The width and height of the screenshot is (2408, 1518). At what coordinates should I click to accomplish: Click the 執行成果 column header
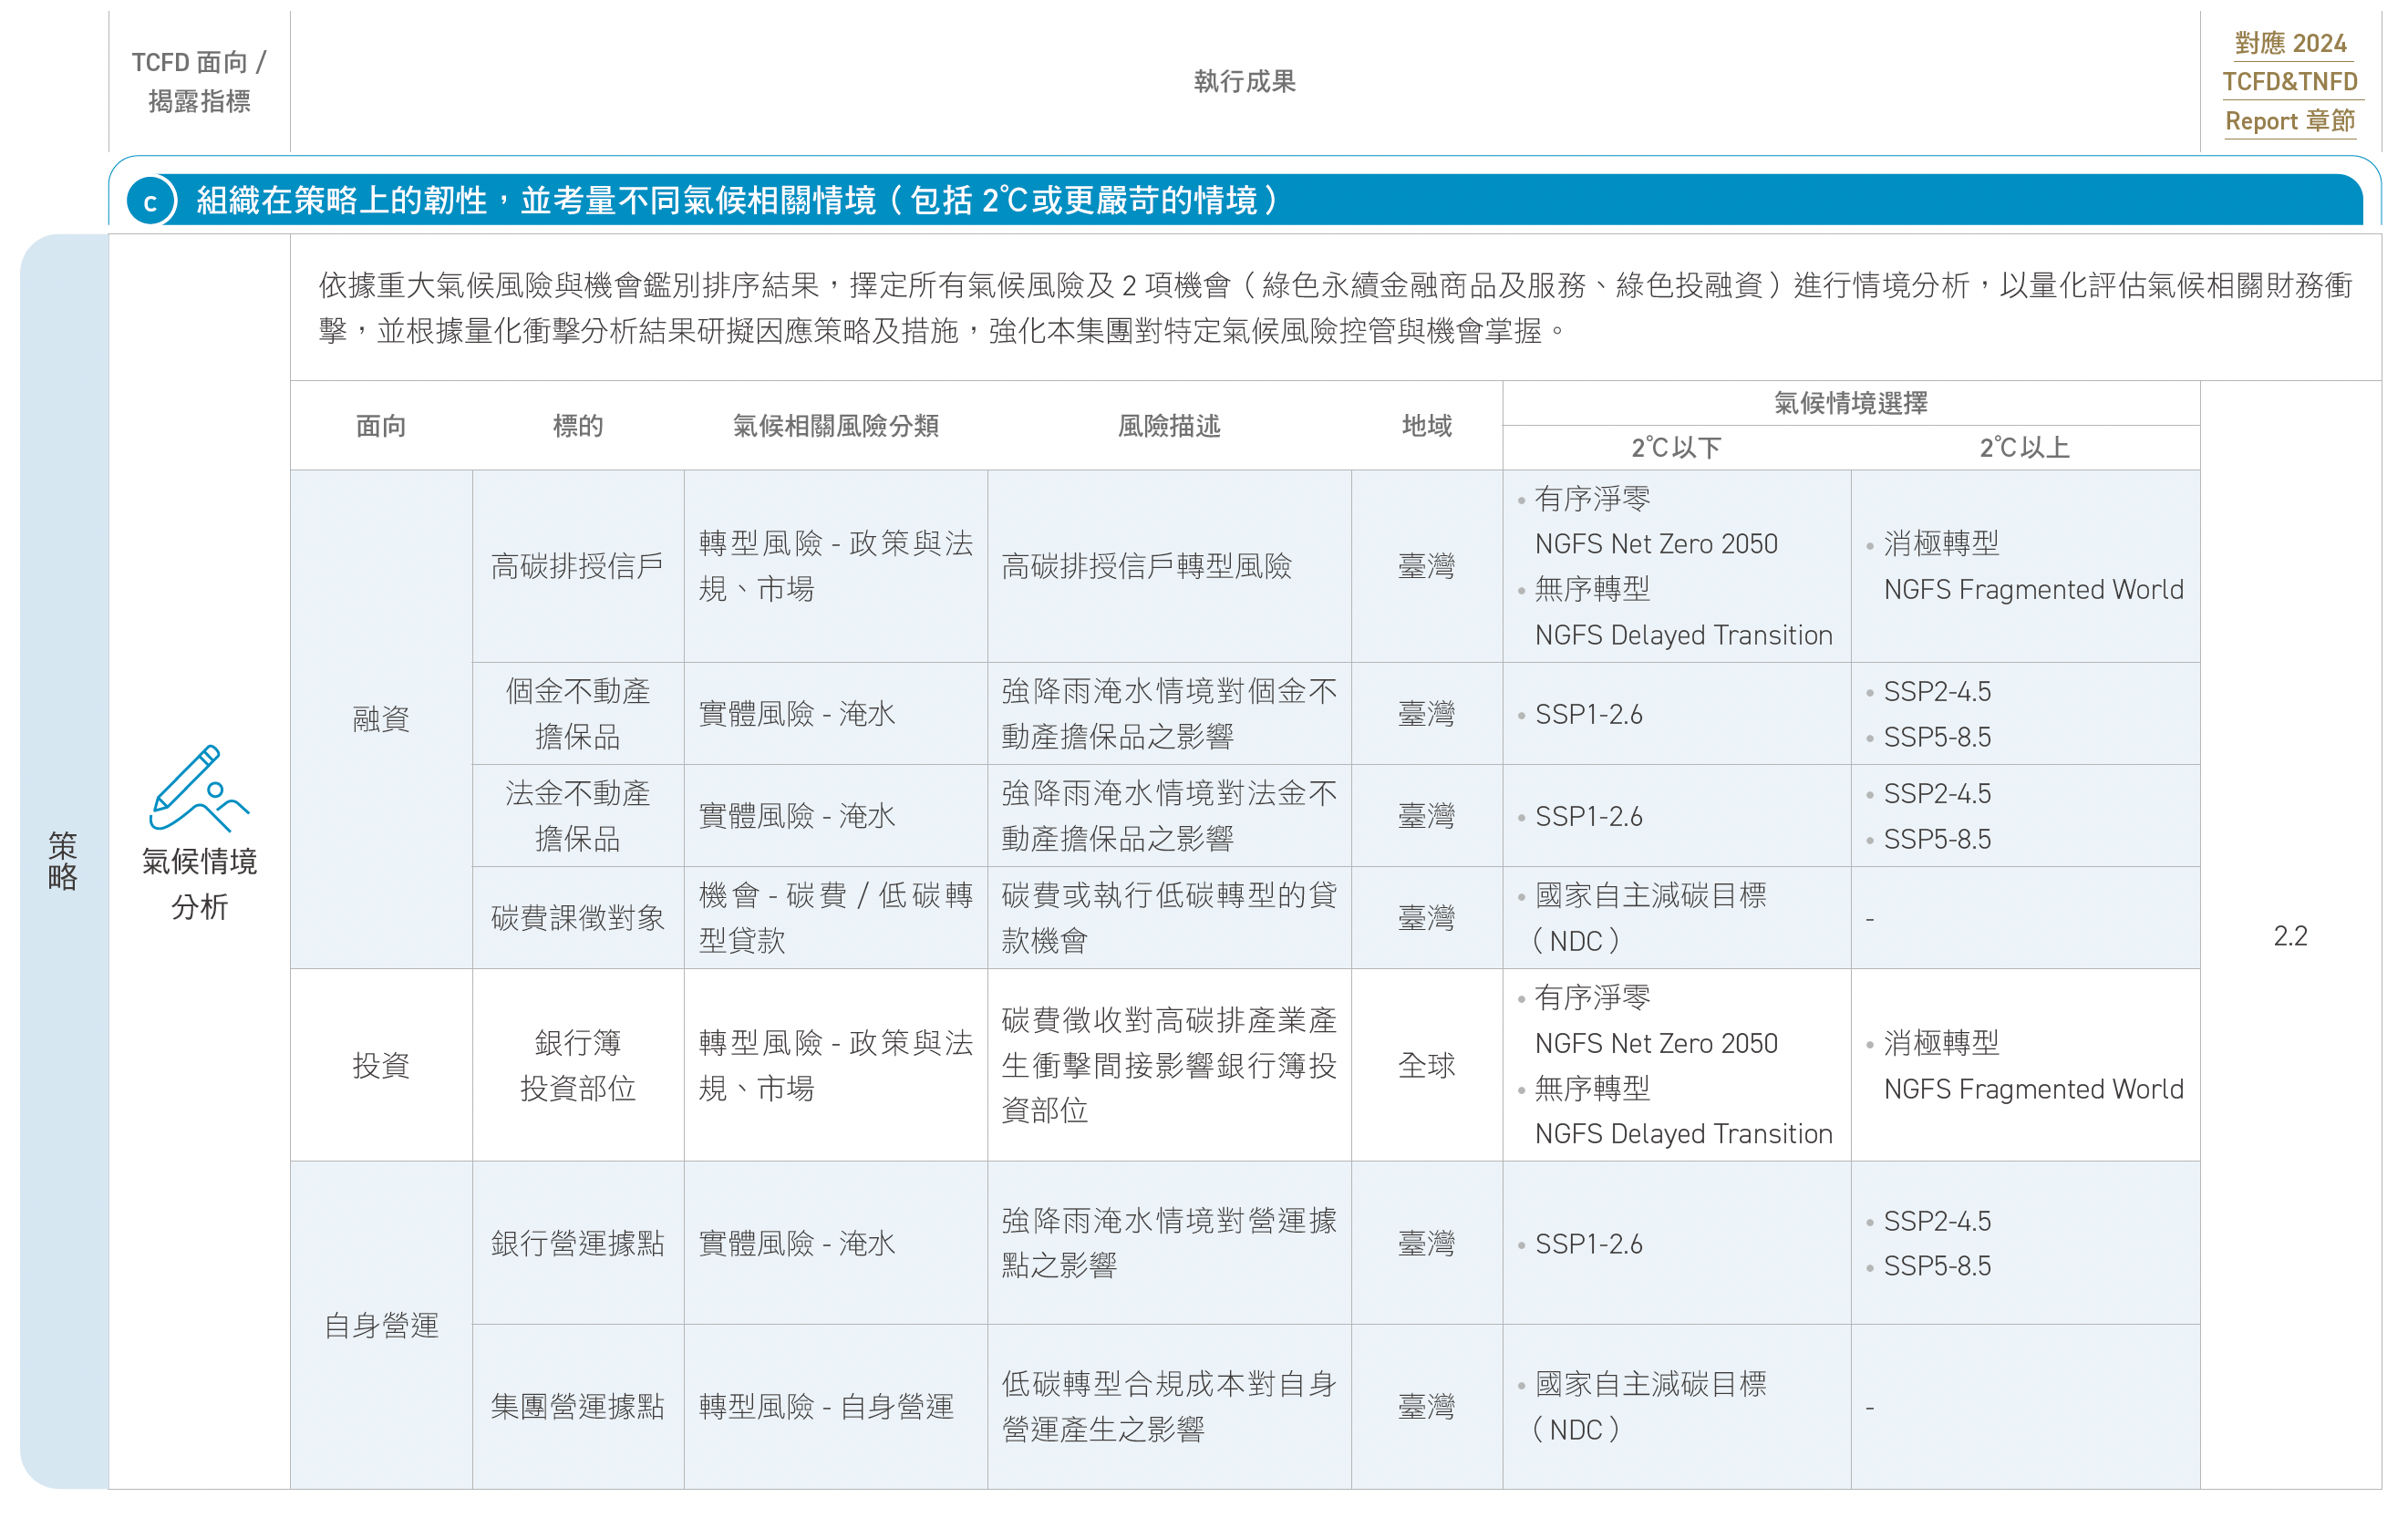pyautogui.click(x=1245, y=82)
